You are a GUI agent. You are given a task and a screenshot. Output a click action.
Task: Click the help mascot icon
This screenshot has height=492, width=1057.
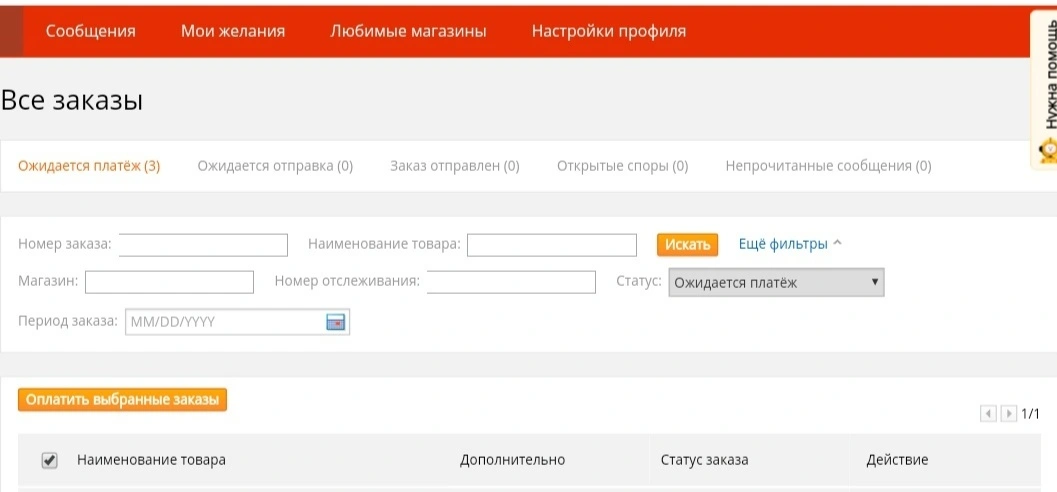tap(1048, 150)
